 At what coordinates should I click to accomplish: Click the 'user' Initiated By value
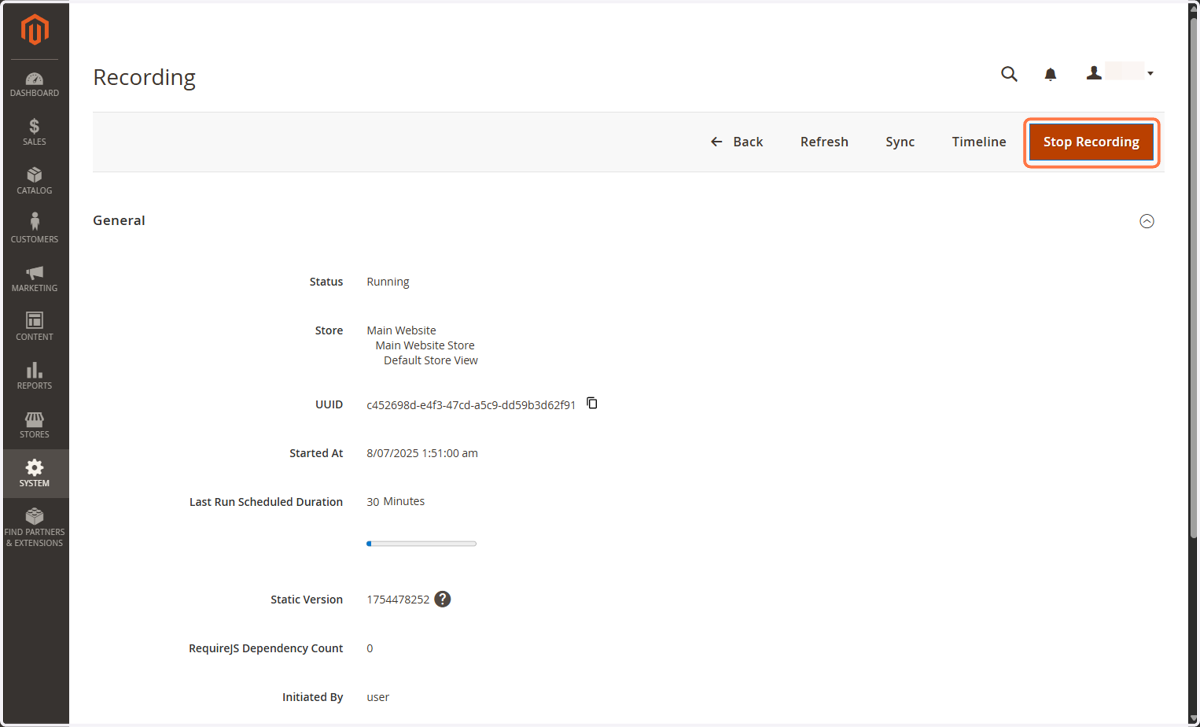[x=378, y=697]
